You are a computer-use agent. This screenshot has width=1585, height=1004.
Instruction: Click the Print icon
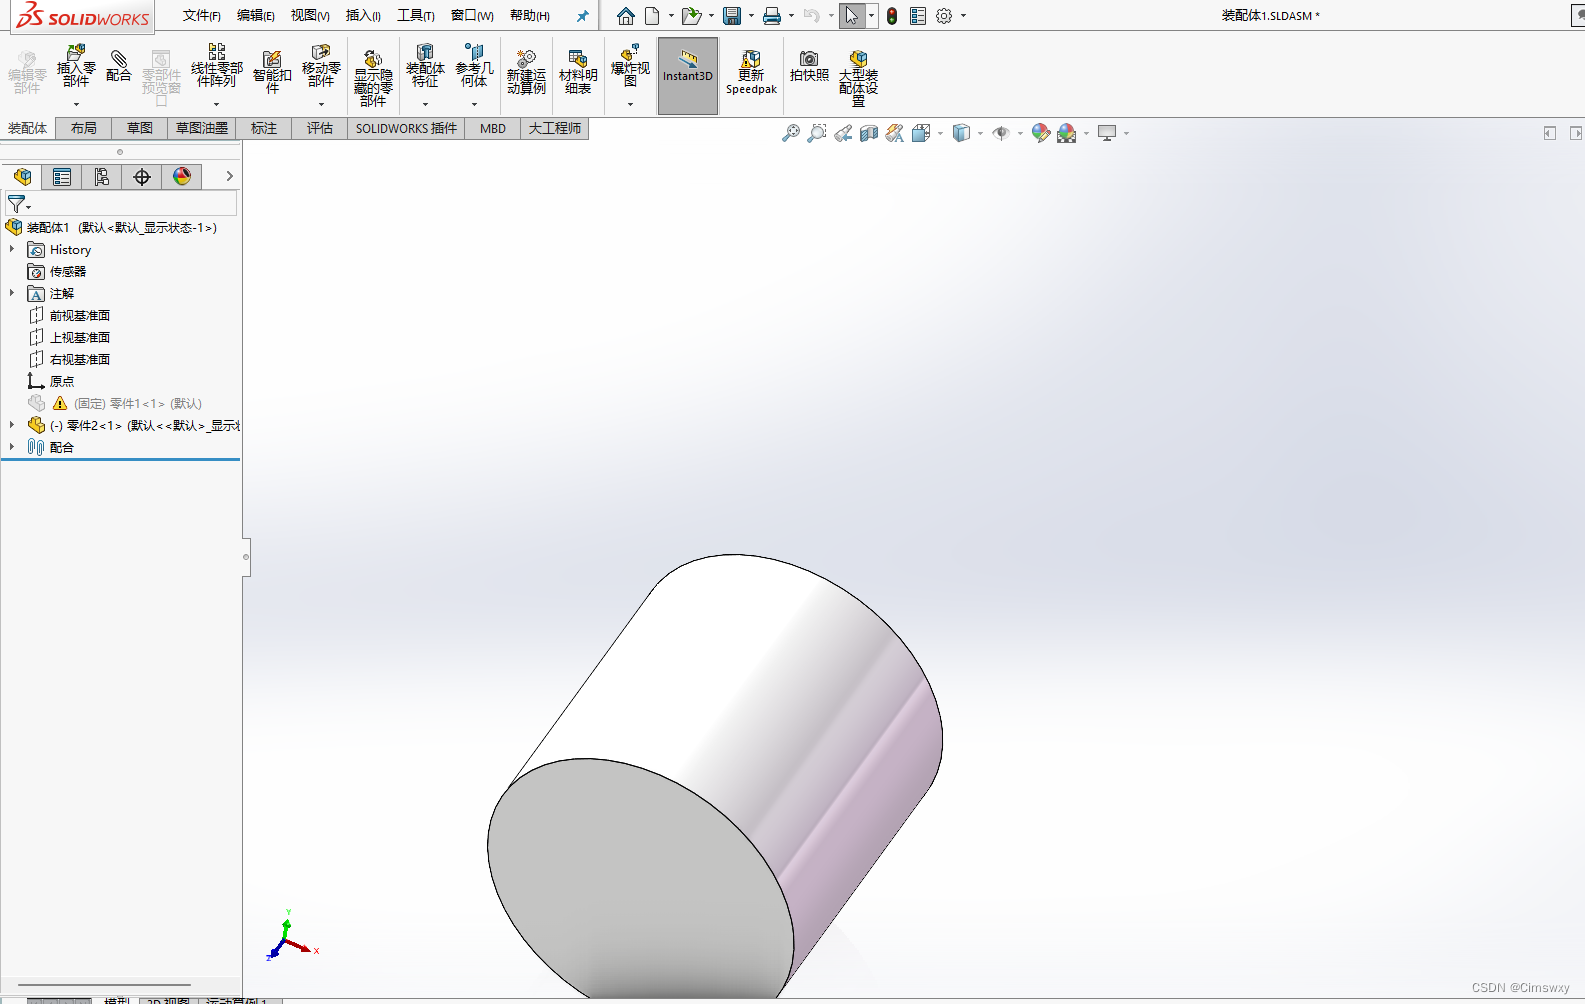pyautogui.click(x=772, y=16)
